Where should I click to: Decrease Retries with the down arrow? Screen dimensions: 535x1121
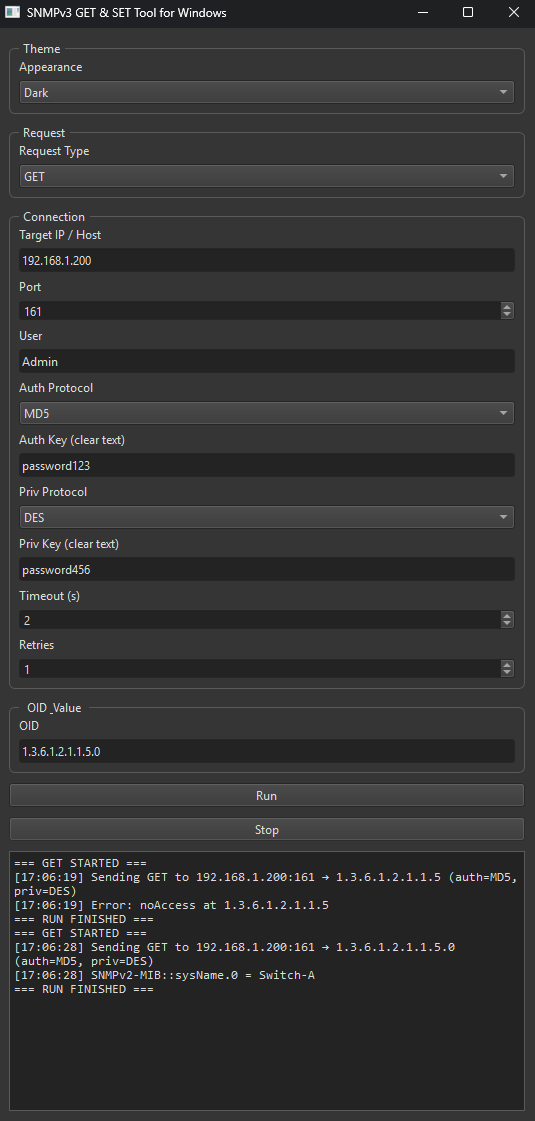point(507,673)
